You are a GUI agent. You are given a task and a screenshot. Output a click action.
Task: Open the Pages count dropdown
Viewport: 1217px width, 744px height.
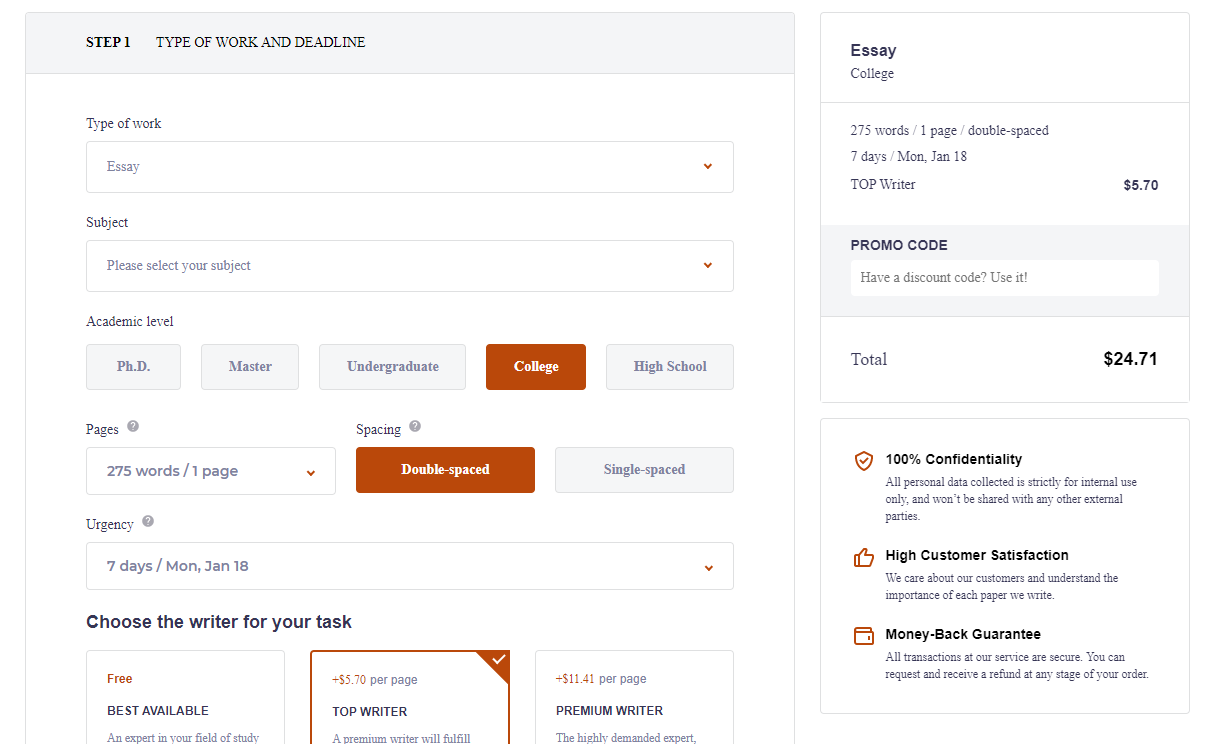(211, 471)
